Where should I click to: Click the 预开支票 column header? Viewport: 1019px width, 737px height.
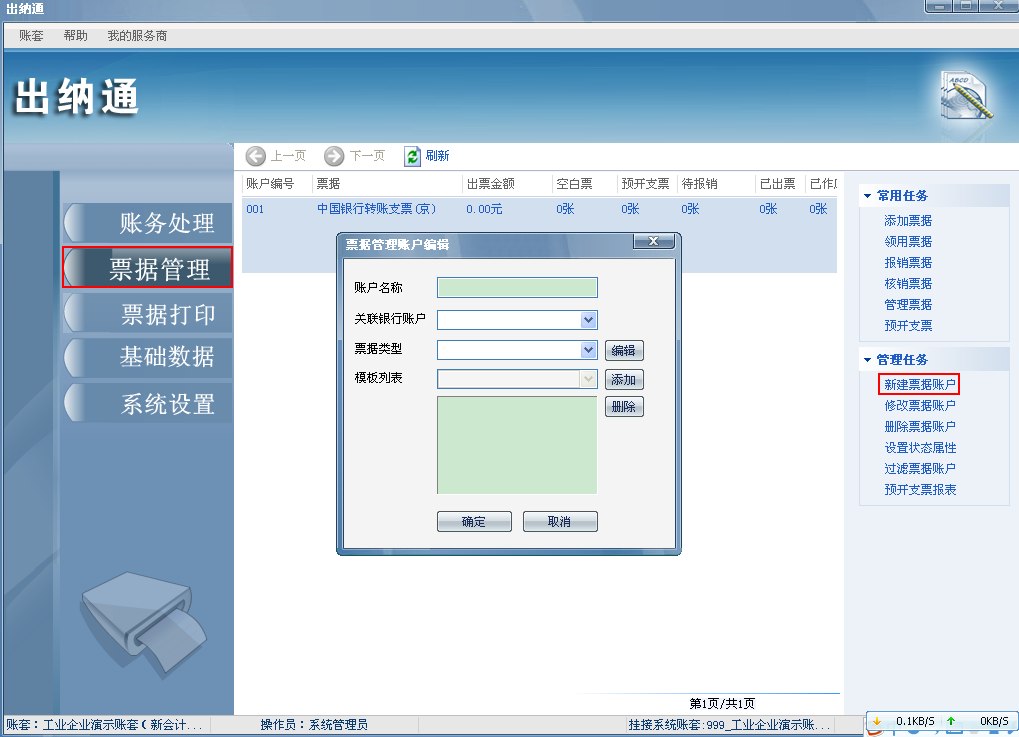point(647,184)
